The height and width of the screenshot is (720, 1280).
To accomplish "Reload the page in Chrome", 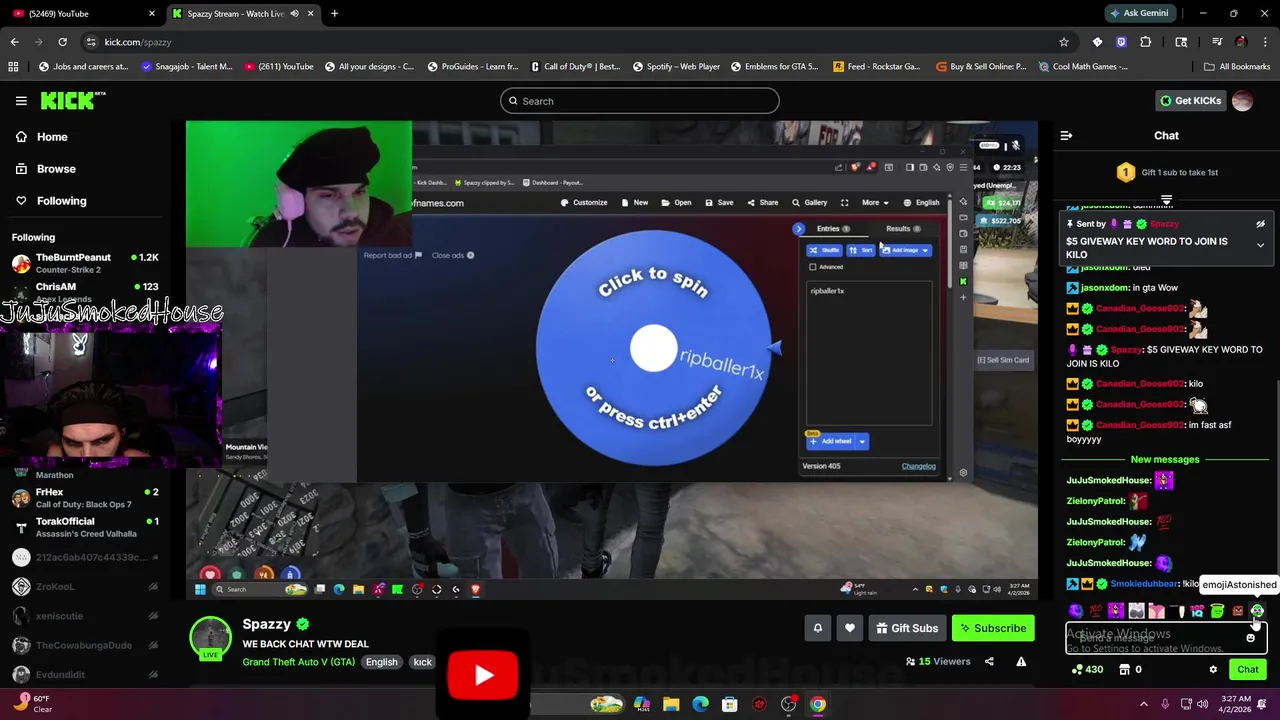I will (62, 42).
